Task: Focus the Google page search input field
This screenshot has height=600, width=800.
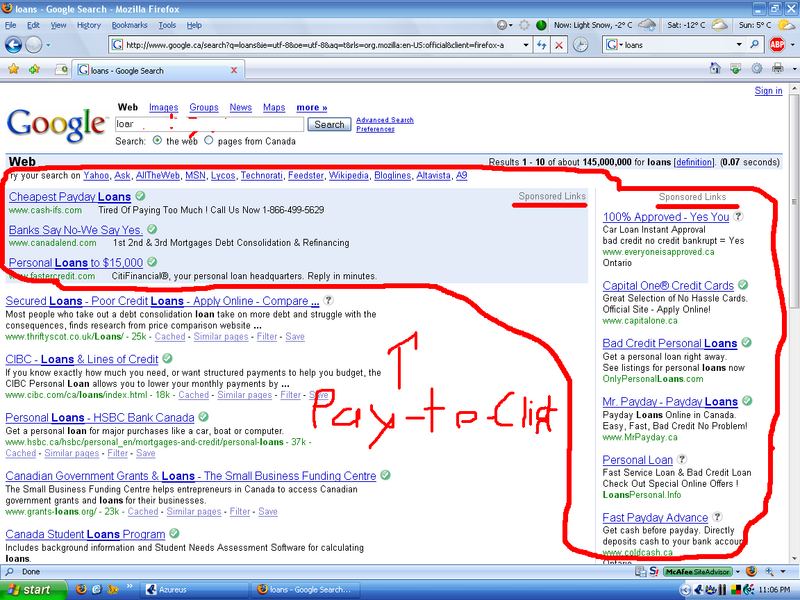Action: click(209, 124)
